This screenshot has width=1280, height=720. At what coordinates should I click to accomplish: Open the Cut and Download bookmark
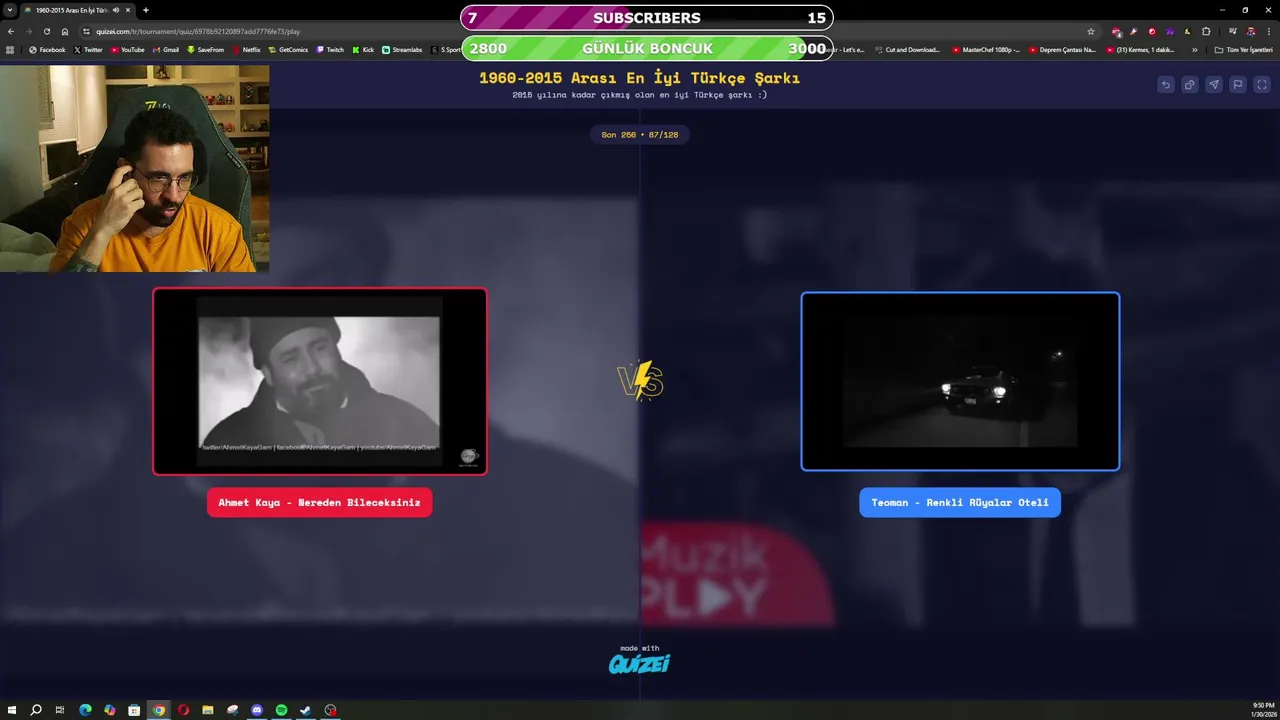tap(907, 49)
